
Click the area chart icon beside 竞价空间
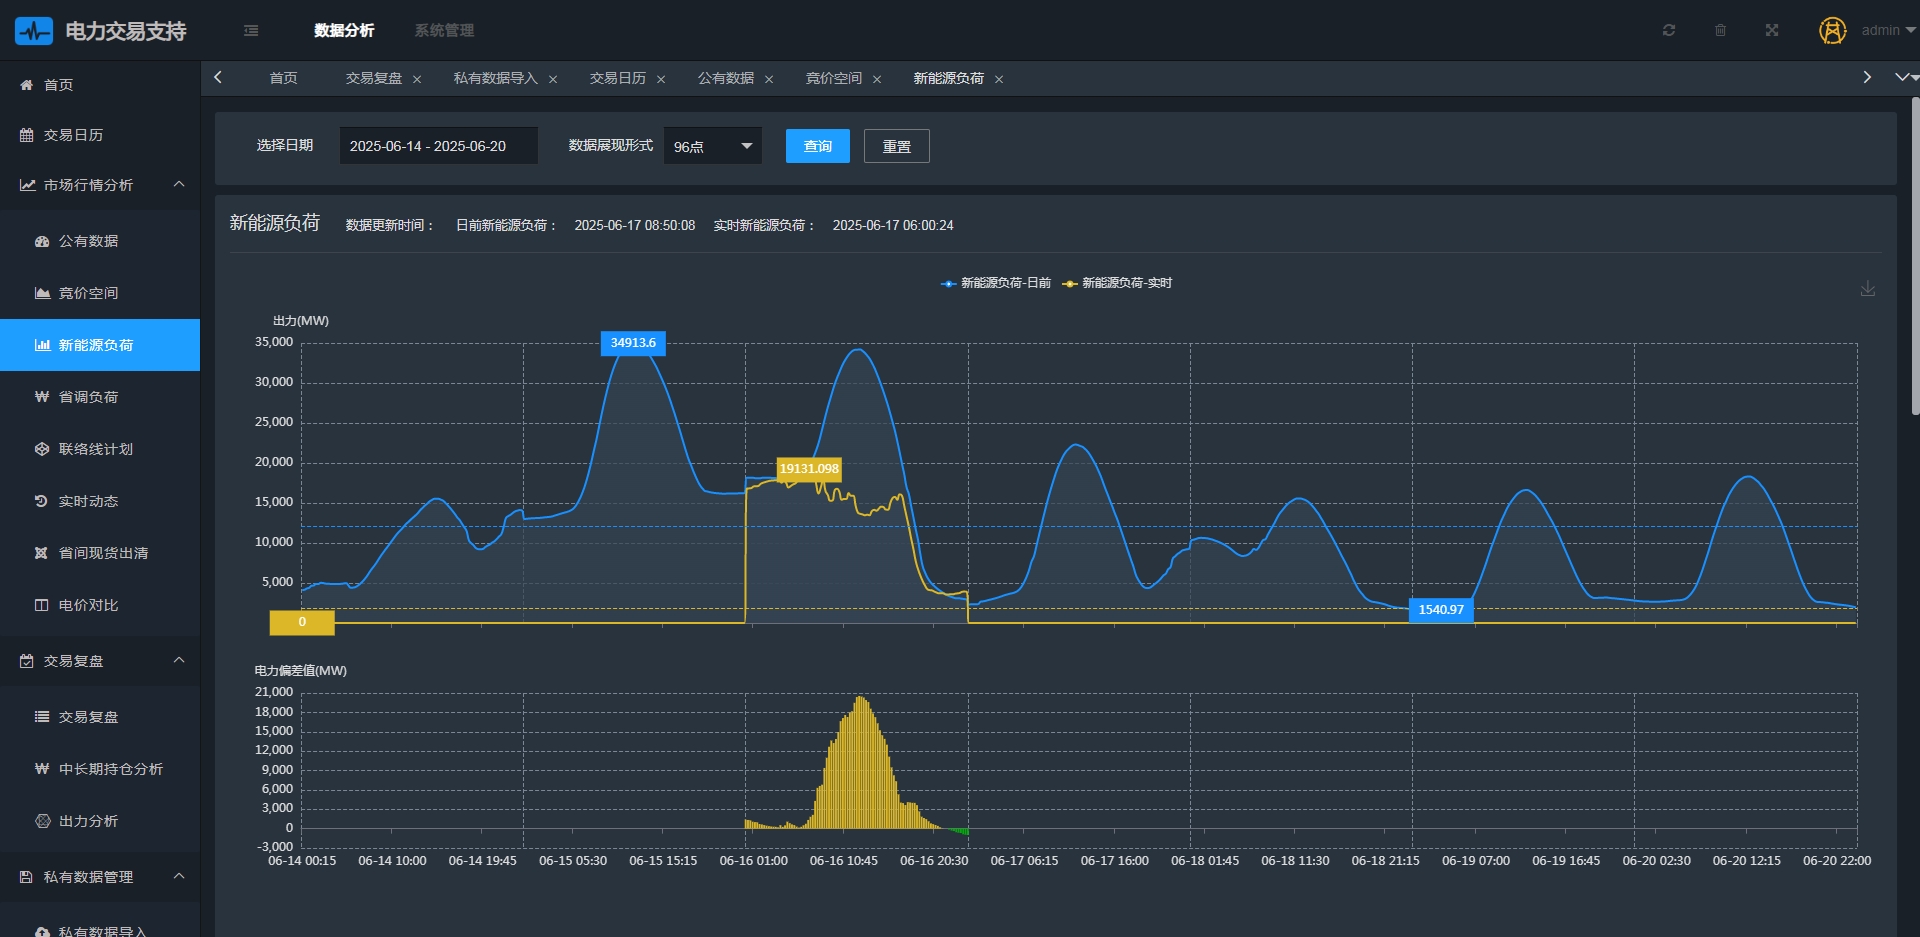tap(42, 293)
